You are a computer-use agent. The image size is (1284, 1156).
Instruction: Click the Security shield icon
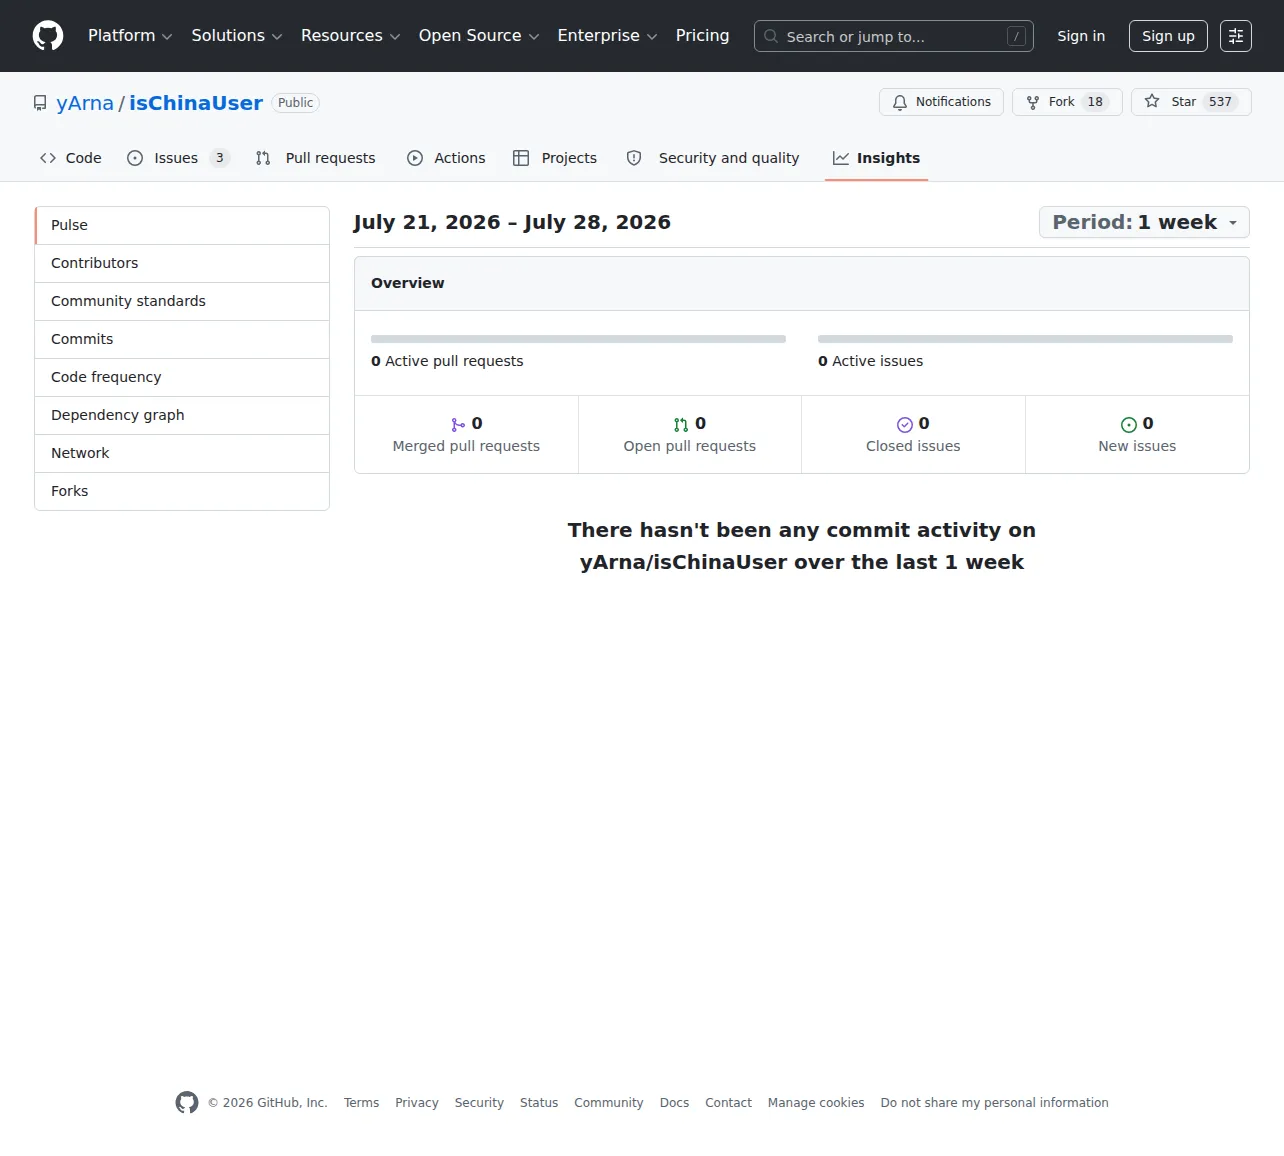point(634,158)
